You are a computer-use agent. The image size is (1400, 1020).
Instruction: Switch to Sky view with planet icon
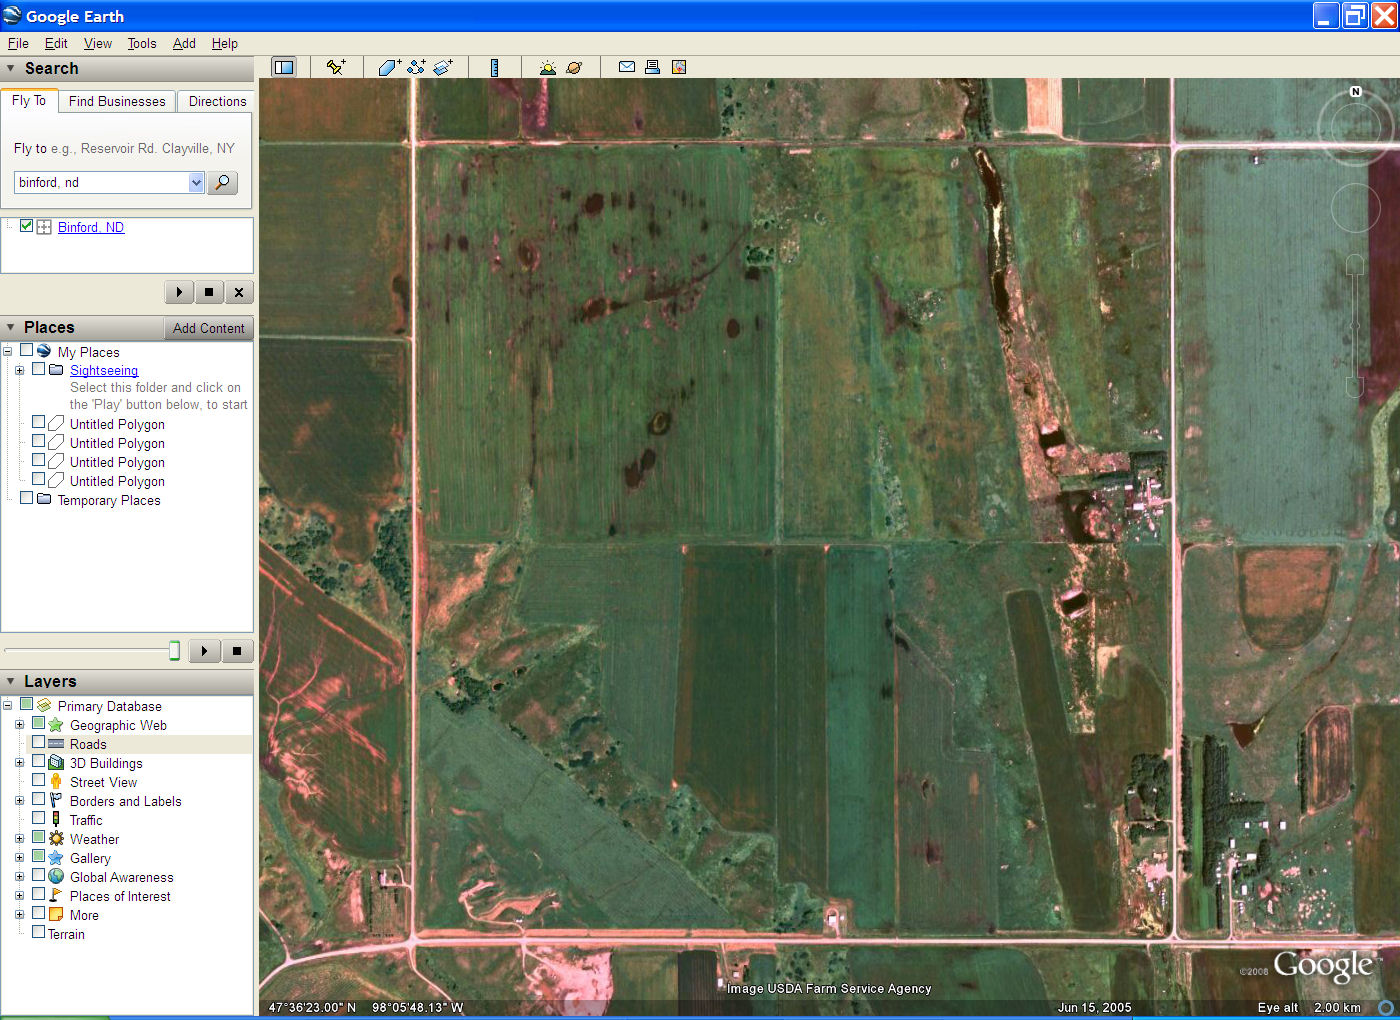[574, 67]
